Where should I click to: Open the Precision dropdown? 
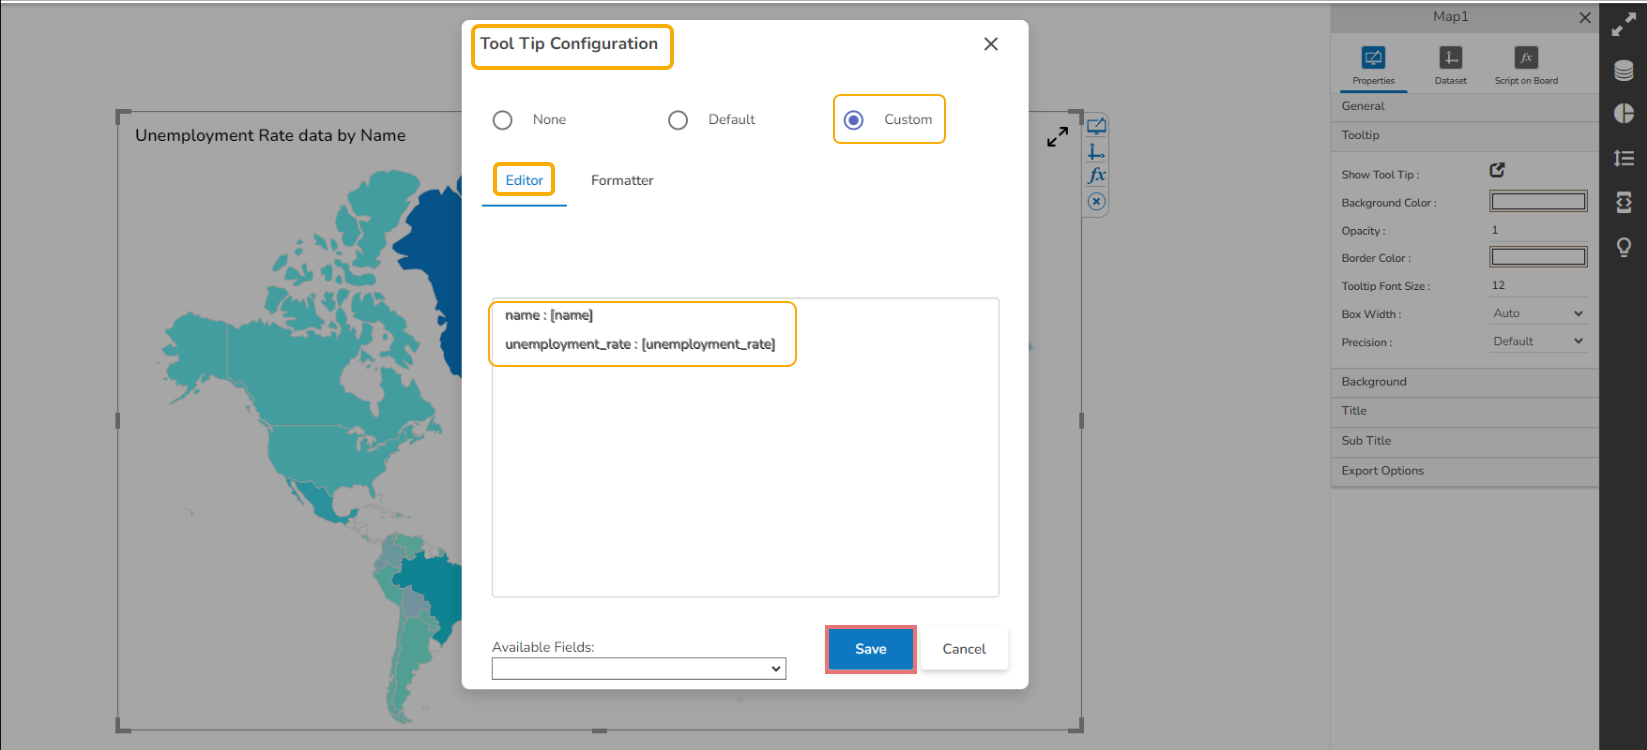pos(1538,341)
